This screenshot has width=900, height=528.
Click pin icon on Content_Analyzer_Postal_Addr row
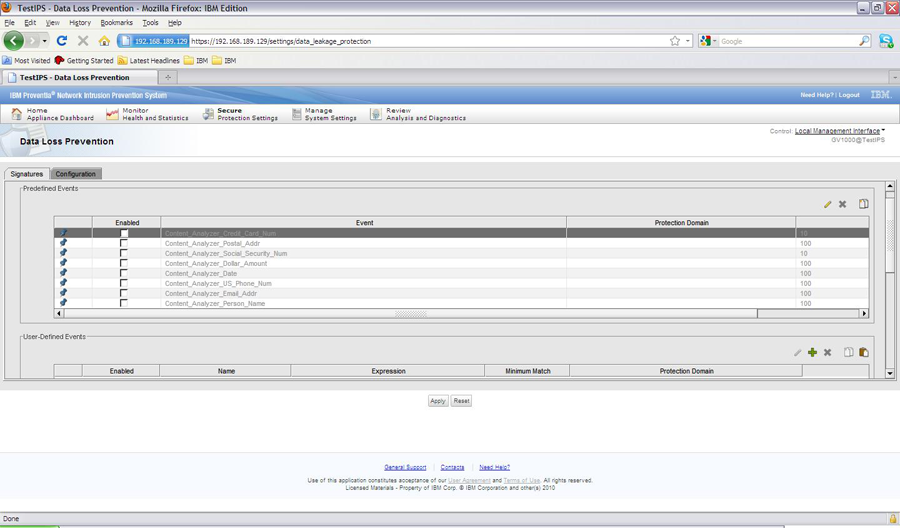63,243
